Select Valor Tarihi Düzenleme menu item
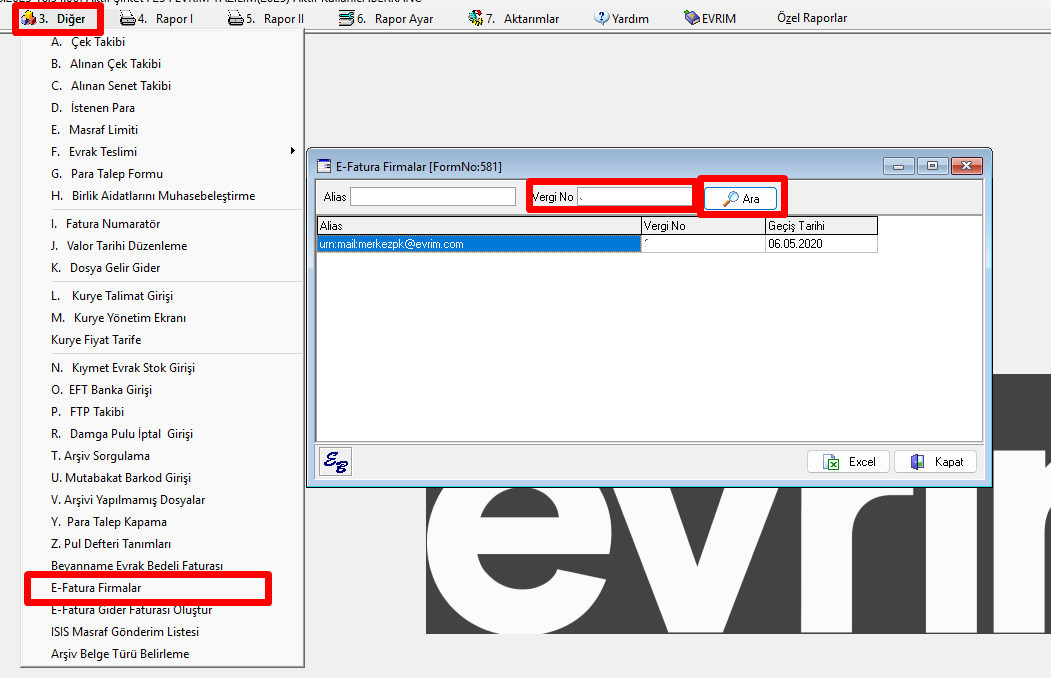 tap(162, 246)
